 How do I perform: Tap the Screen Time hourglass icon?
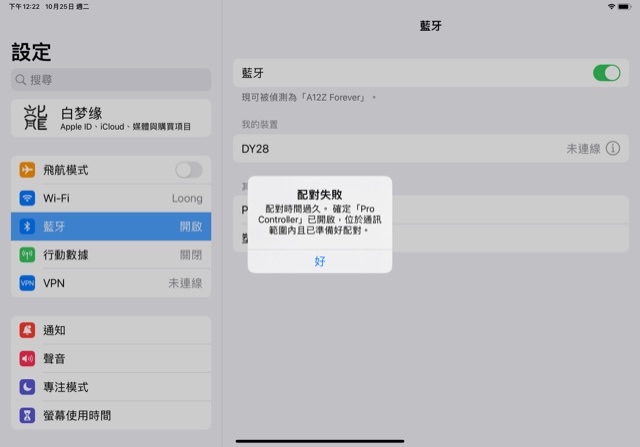click(27, 415)
